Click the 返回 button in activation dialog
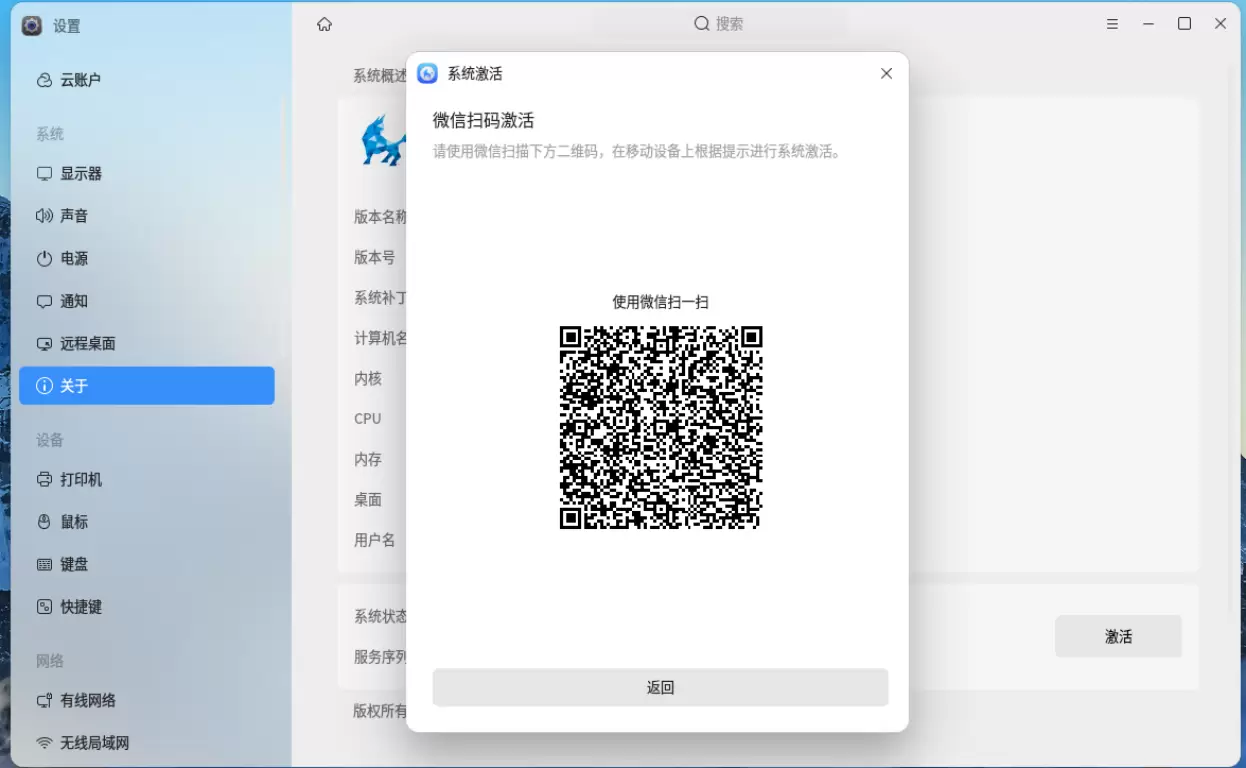 pos(660,687)
